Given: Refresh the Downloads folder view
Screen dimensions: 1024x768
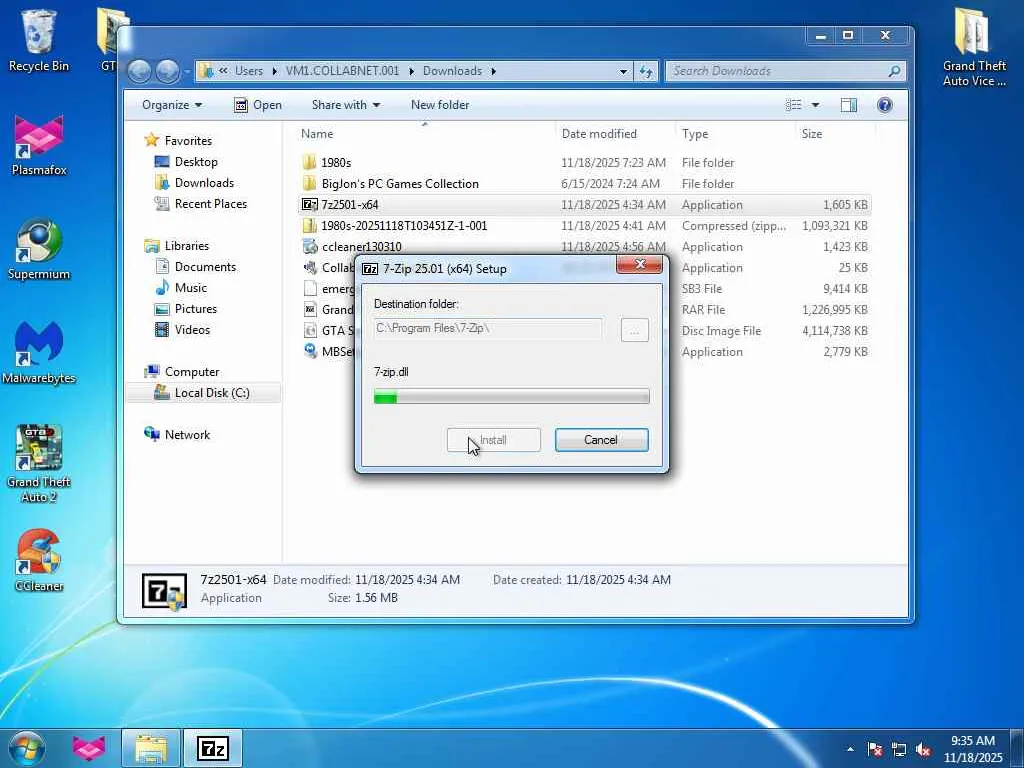Looking at the screenshot, I should (x=646, y=71).
